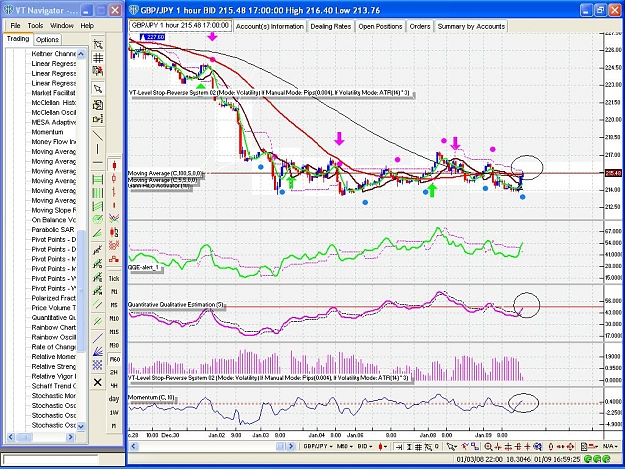
Task: Open the Orders tab
Action: coord(420,26)
